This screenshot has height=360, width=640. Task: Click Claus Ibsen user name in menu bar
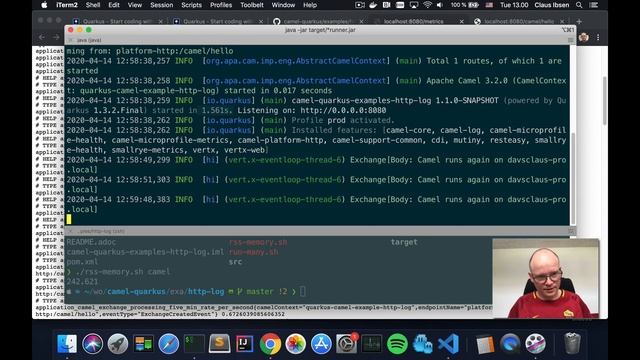[x=552, y=5]
